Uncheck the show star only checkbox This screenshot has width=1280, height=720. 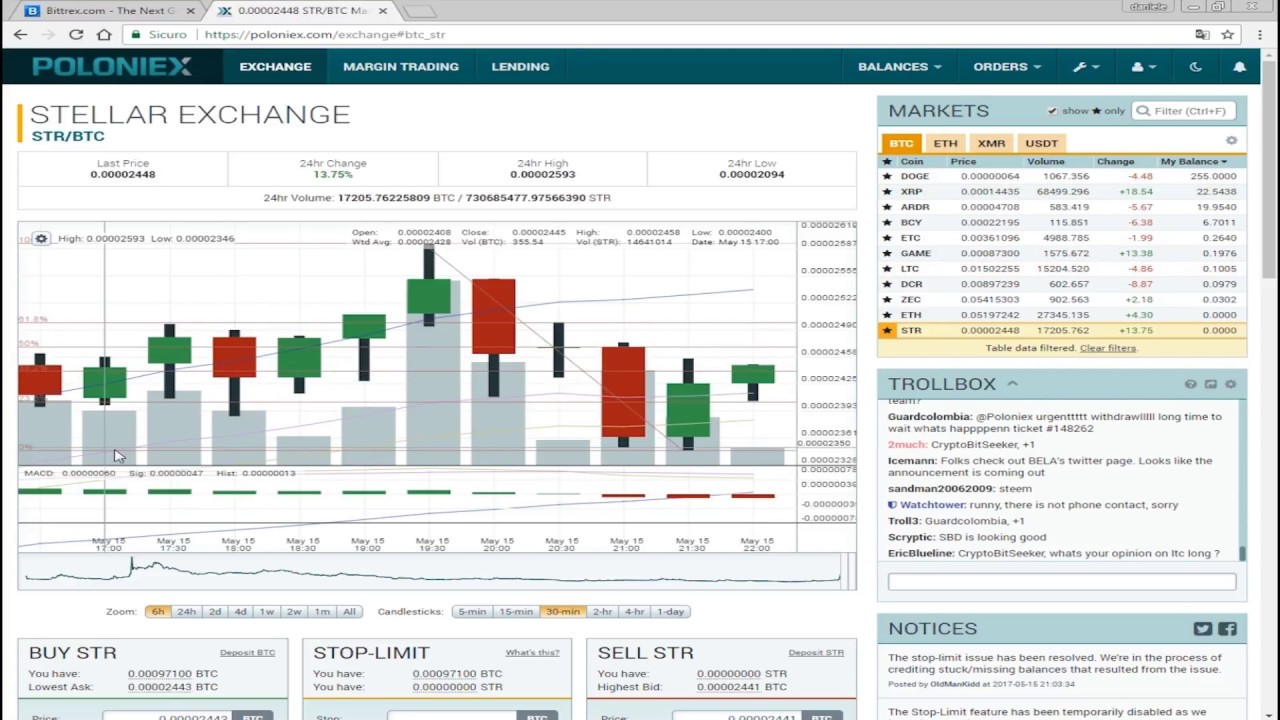pos(1052,111)
